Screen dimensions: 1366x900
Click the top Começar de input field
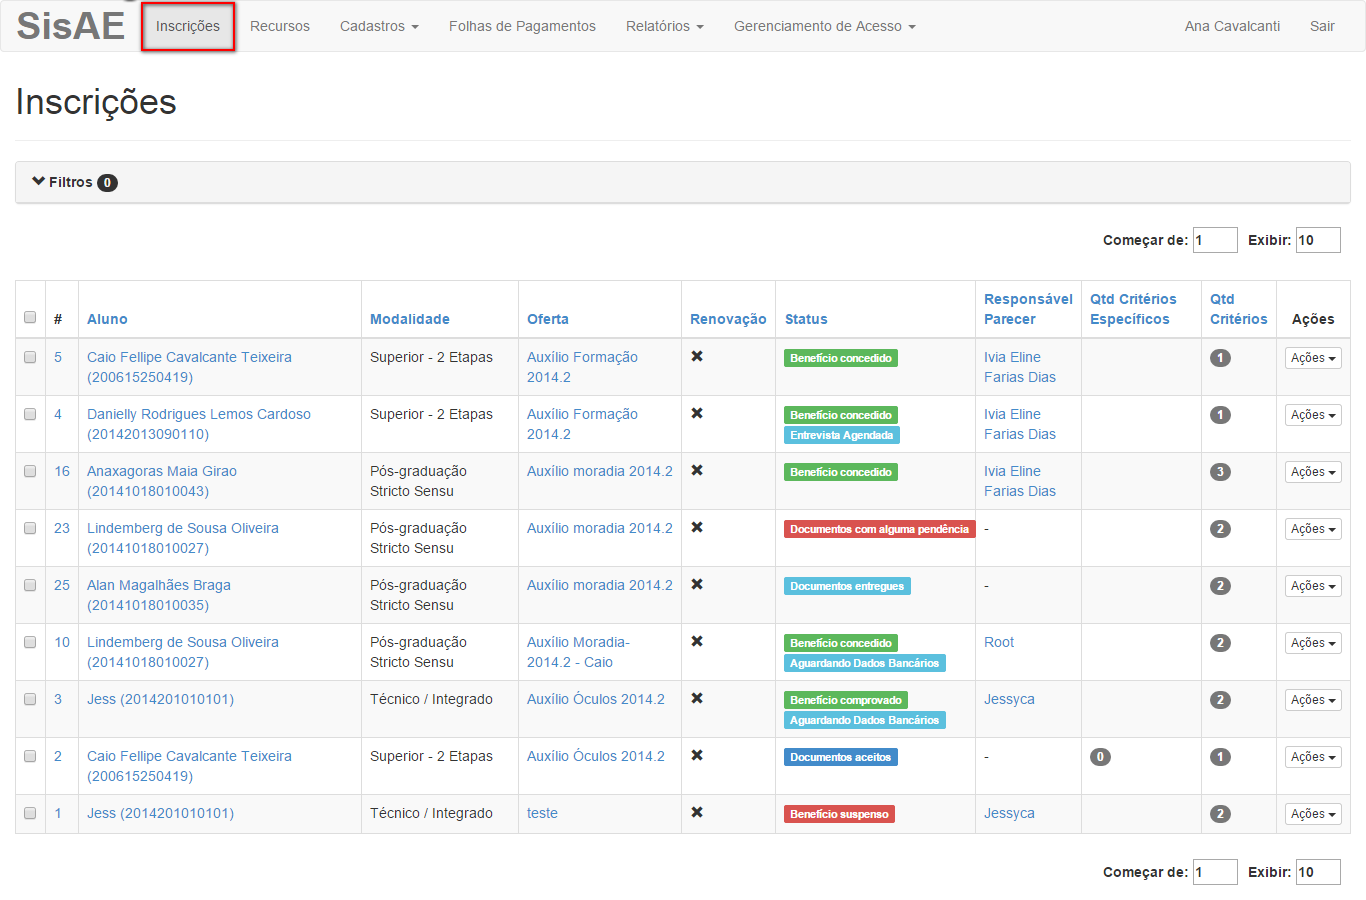pyautogui.click(x=1215, y=240)
